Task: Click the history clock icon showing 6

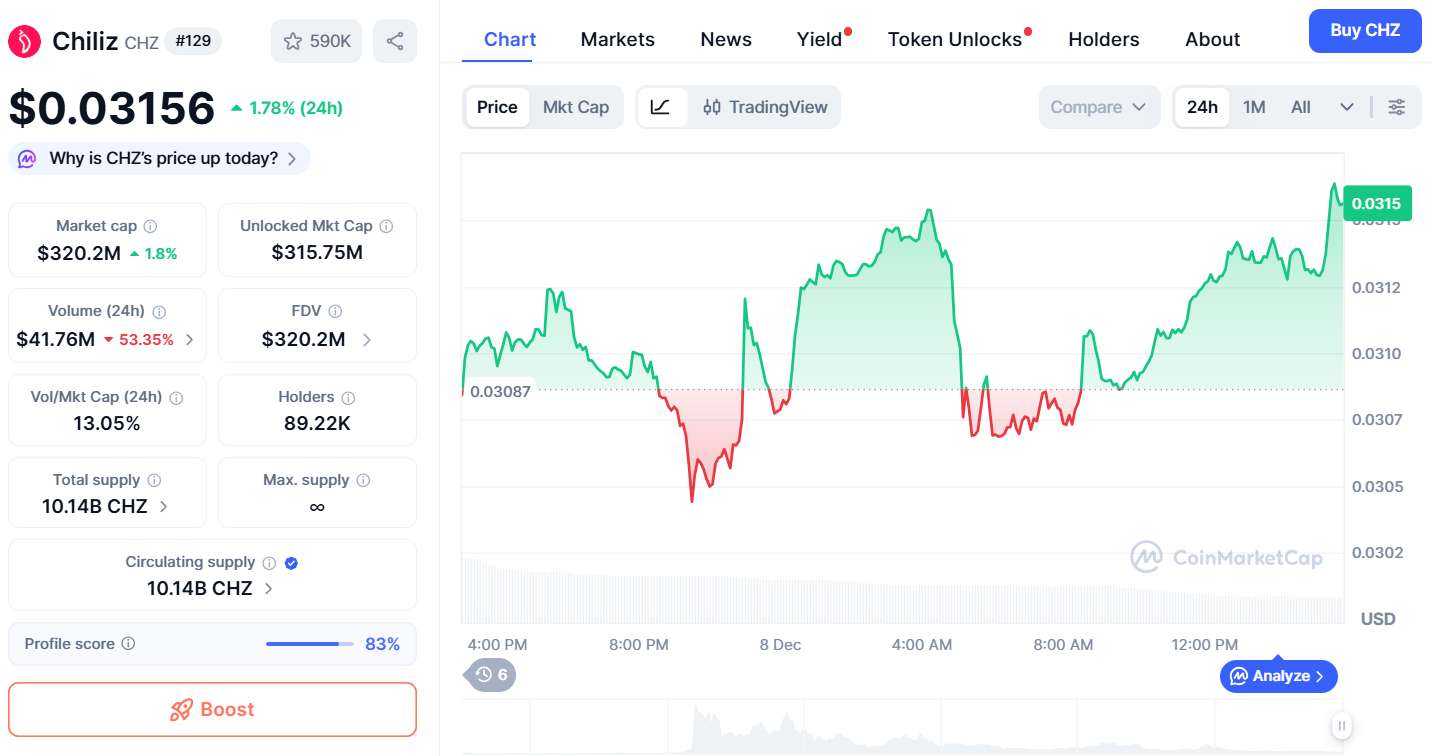Action: pos(489,675)
